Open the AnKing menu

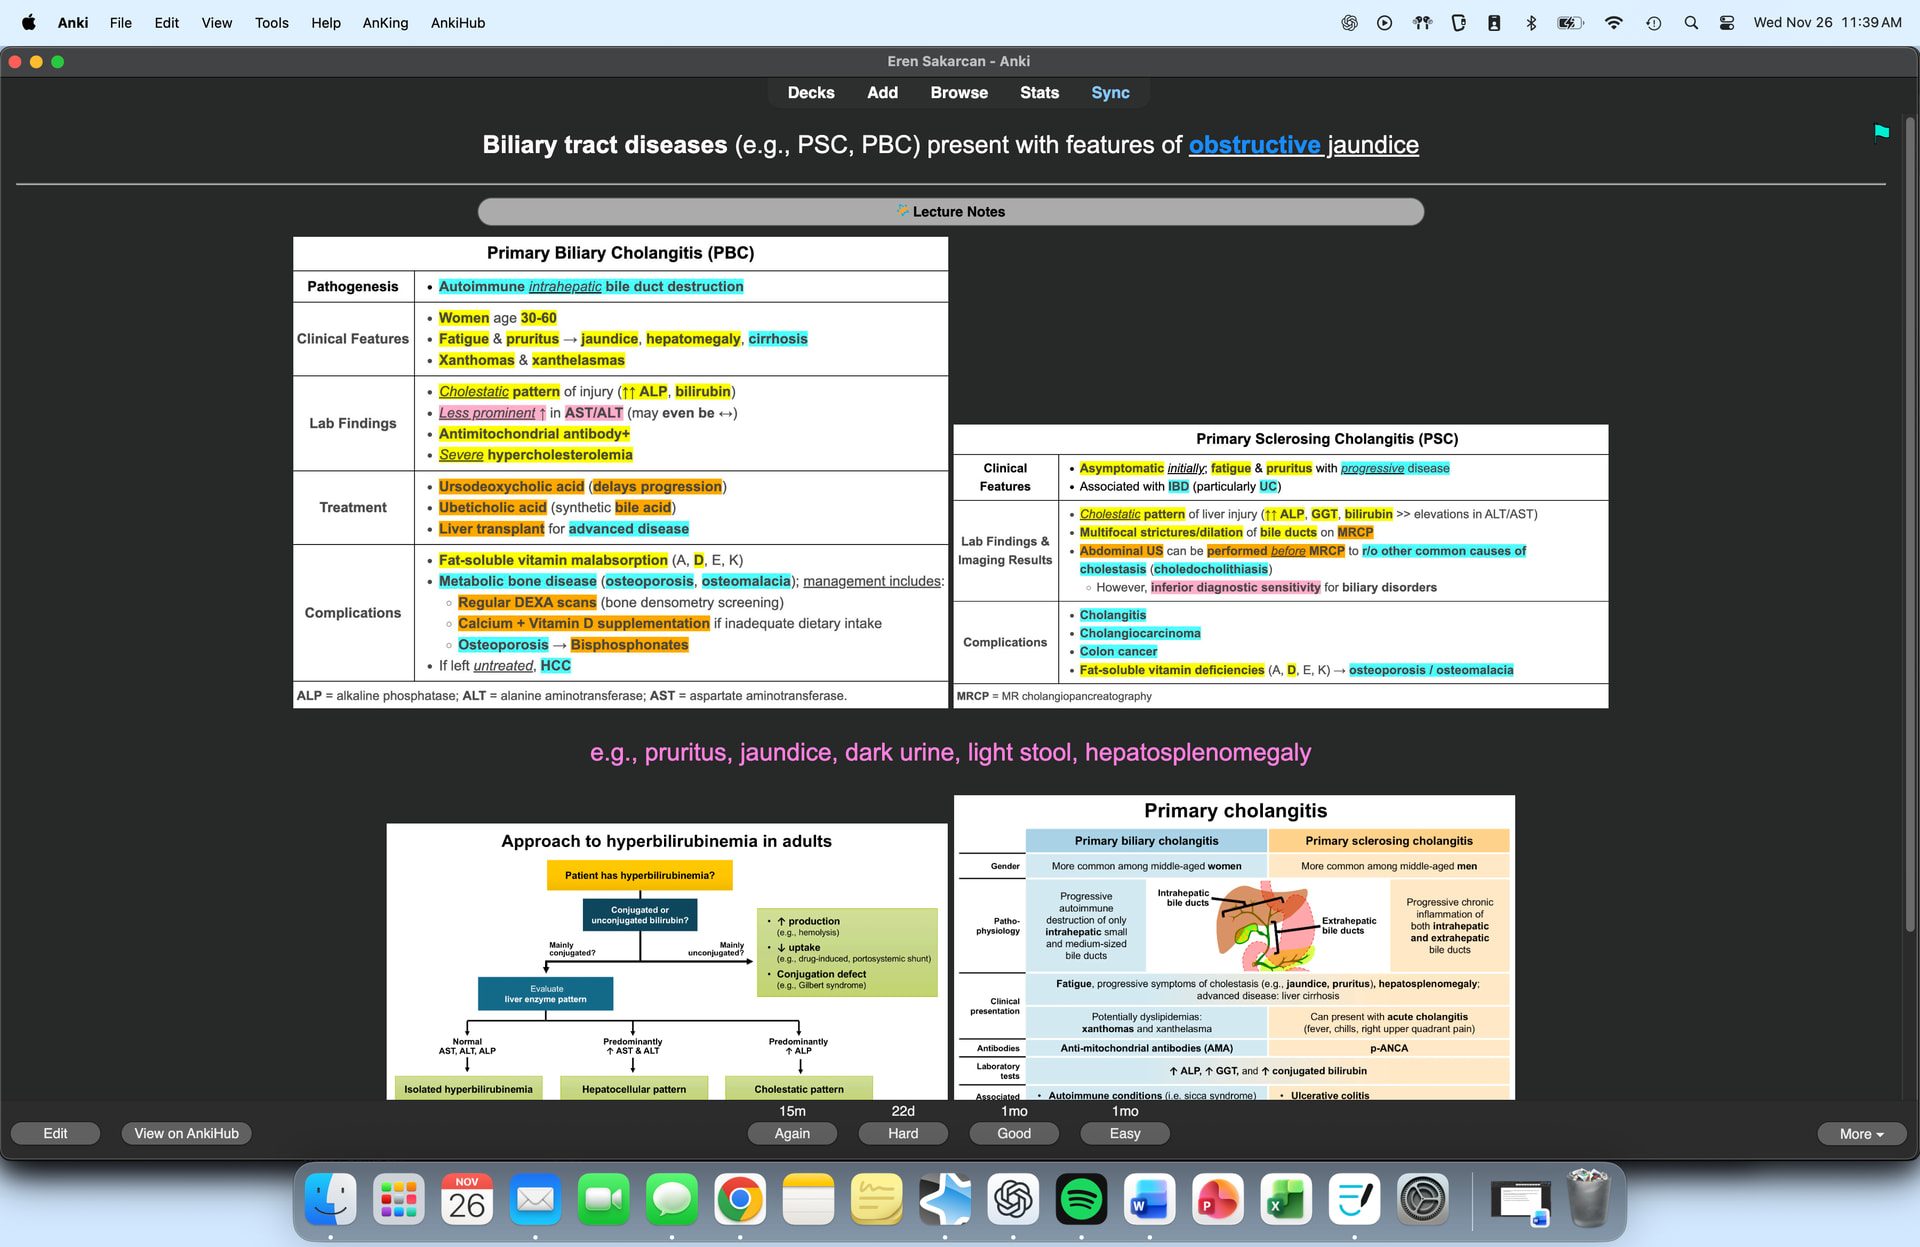tap(385, 22)
